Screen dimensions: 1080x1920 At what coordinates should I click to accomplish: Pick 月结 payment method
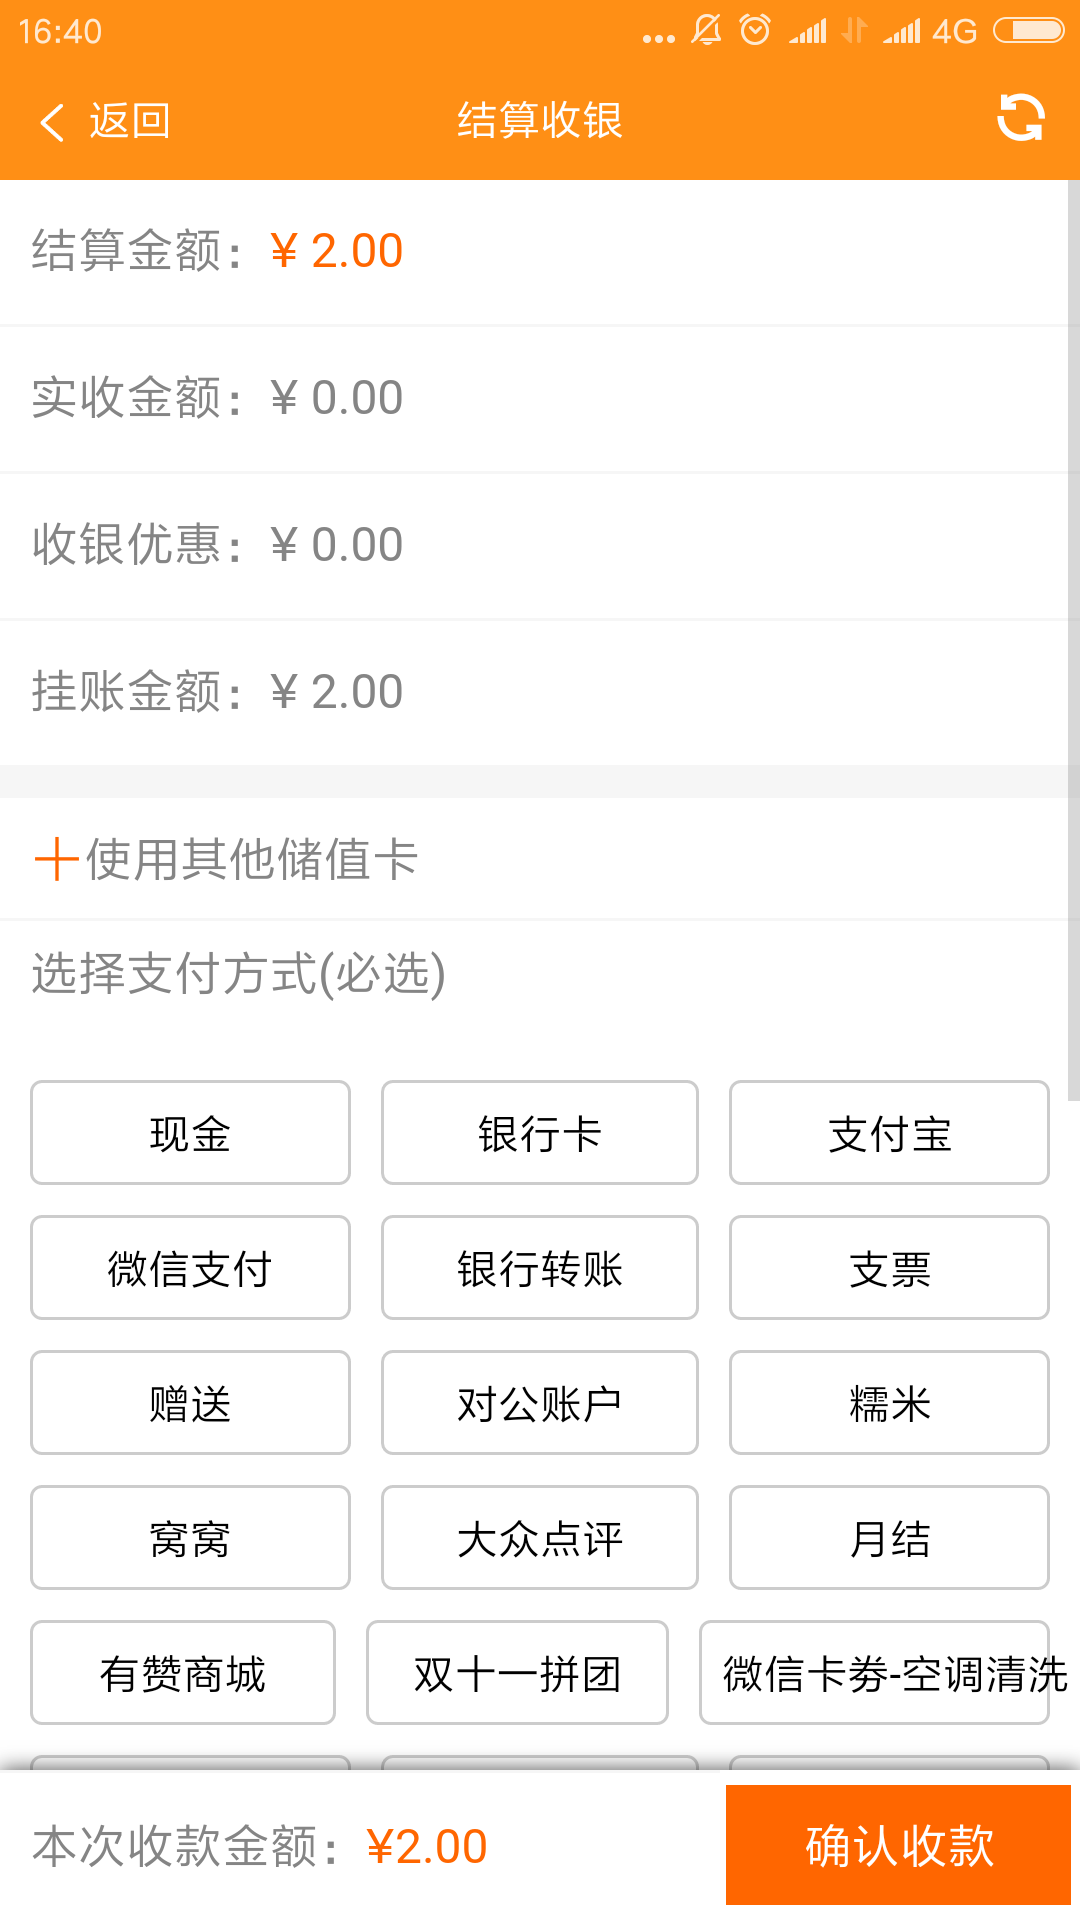[889, 1538]
